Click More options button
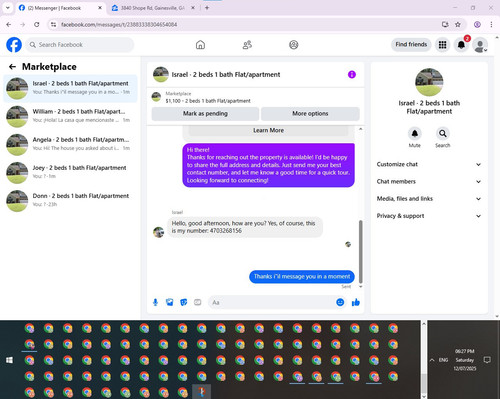 tap(310, 114)
